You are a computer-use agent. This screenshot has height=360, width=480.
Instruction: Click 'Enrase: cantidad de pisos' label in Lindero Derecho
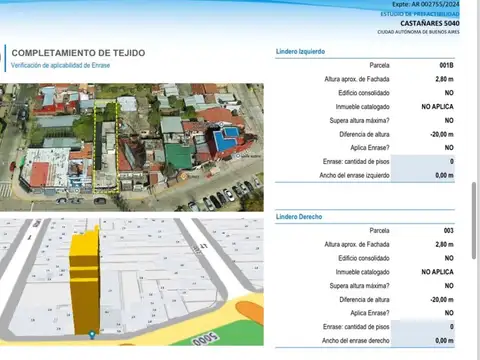[356, 327]
